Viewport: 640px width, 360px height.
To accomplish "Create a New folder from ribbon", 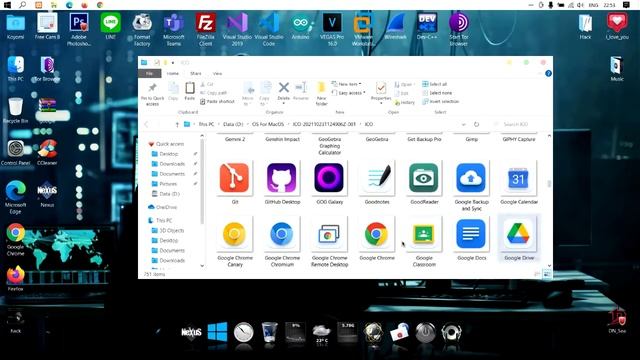I will (x=322, y=93).
